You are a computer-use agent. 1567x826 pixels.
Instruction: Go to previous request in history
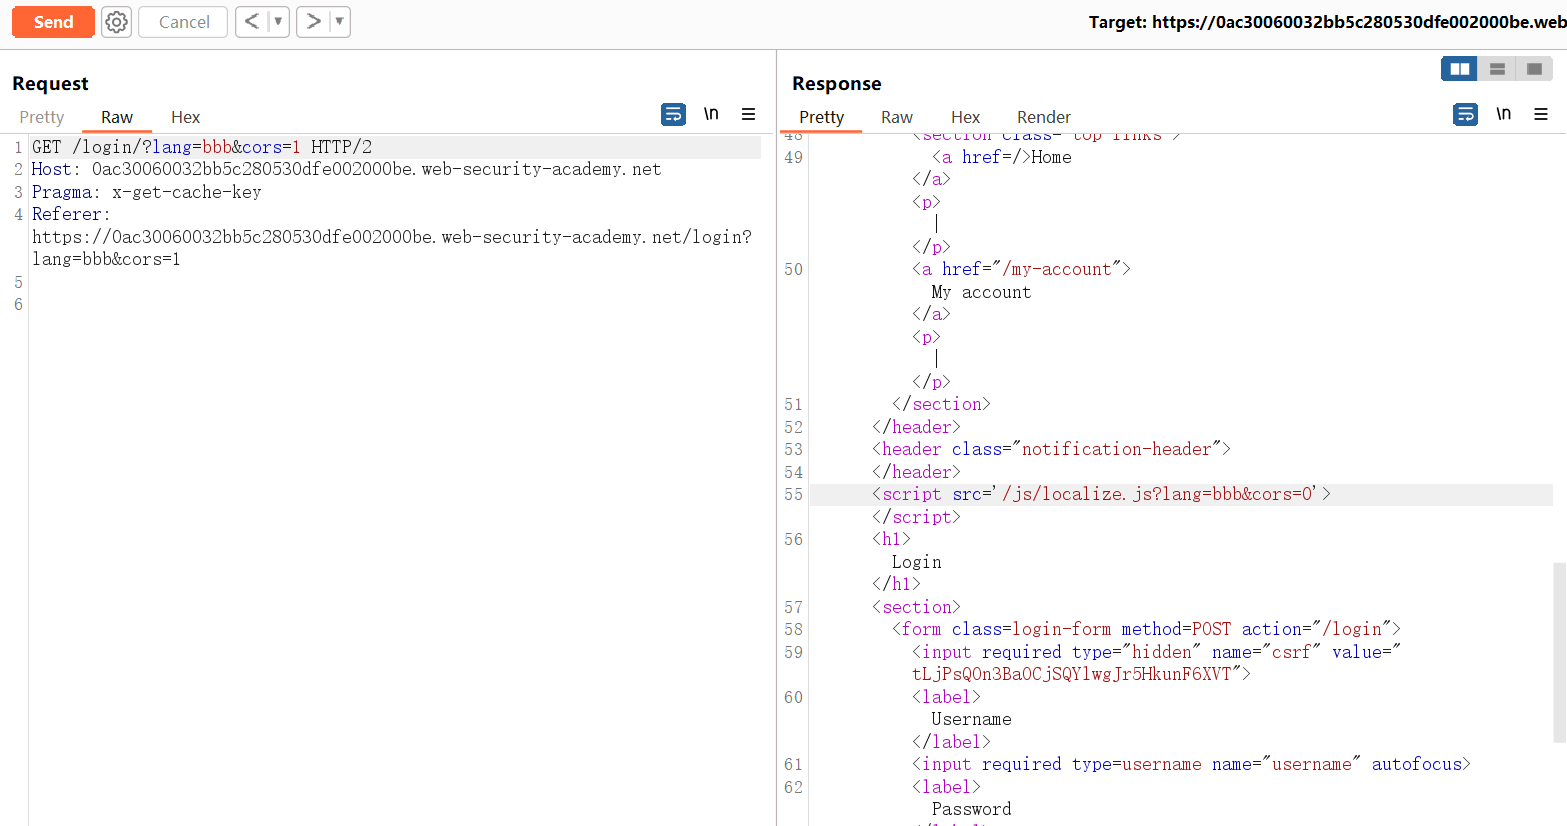[252, 22]
